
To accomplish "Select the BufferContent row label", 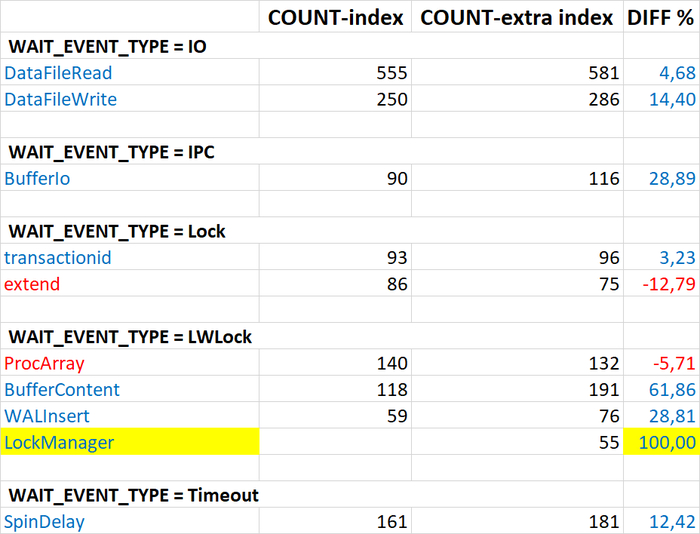I will coord(62,389).
